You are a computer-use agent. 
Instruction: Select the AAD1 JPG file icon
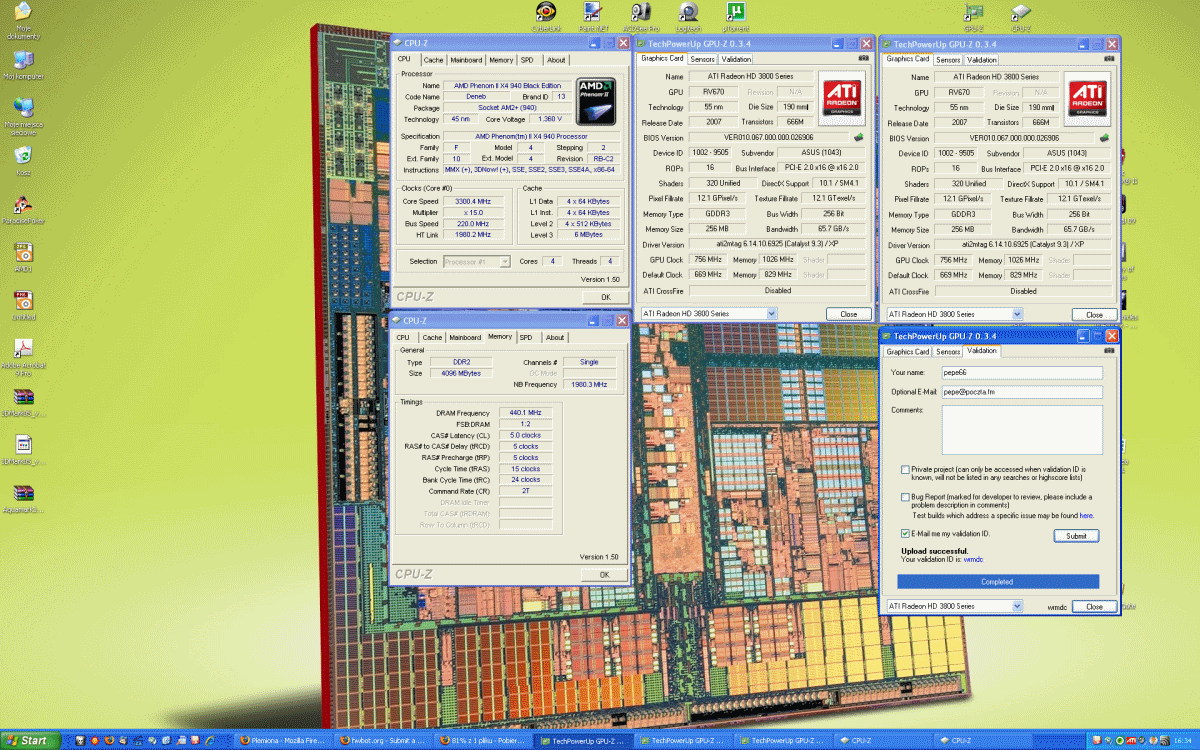click(23, 258)
